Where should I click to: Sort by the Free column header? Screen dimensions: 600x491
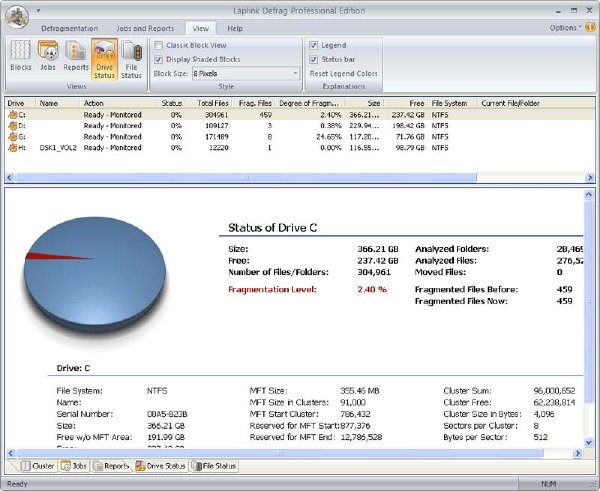coord(406,103)
